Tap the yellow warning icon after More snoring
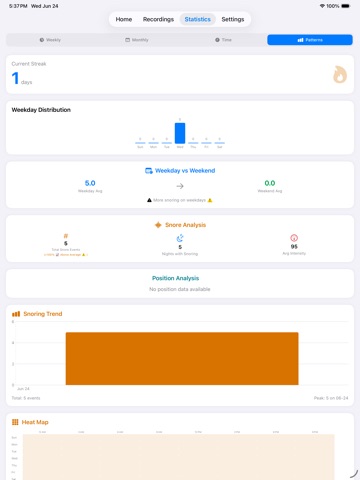The width and height of the screenshot is (360, 480). click(x=210, y=200)
